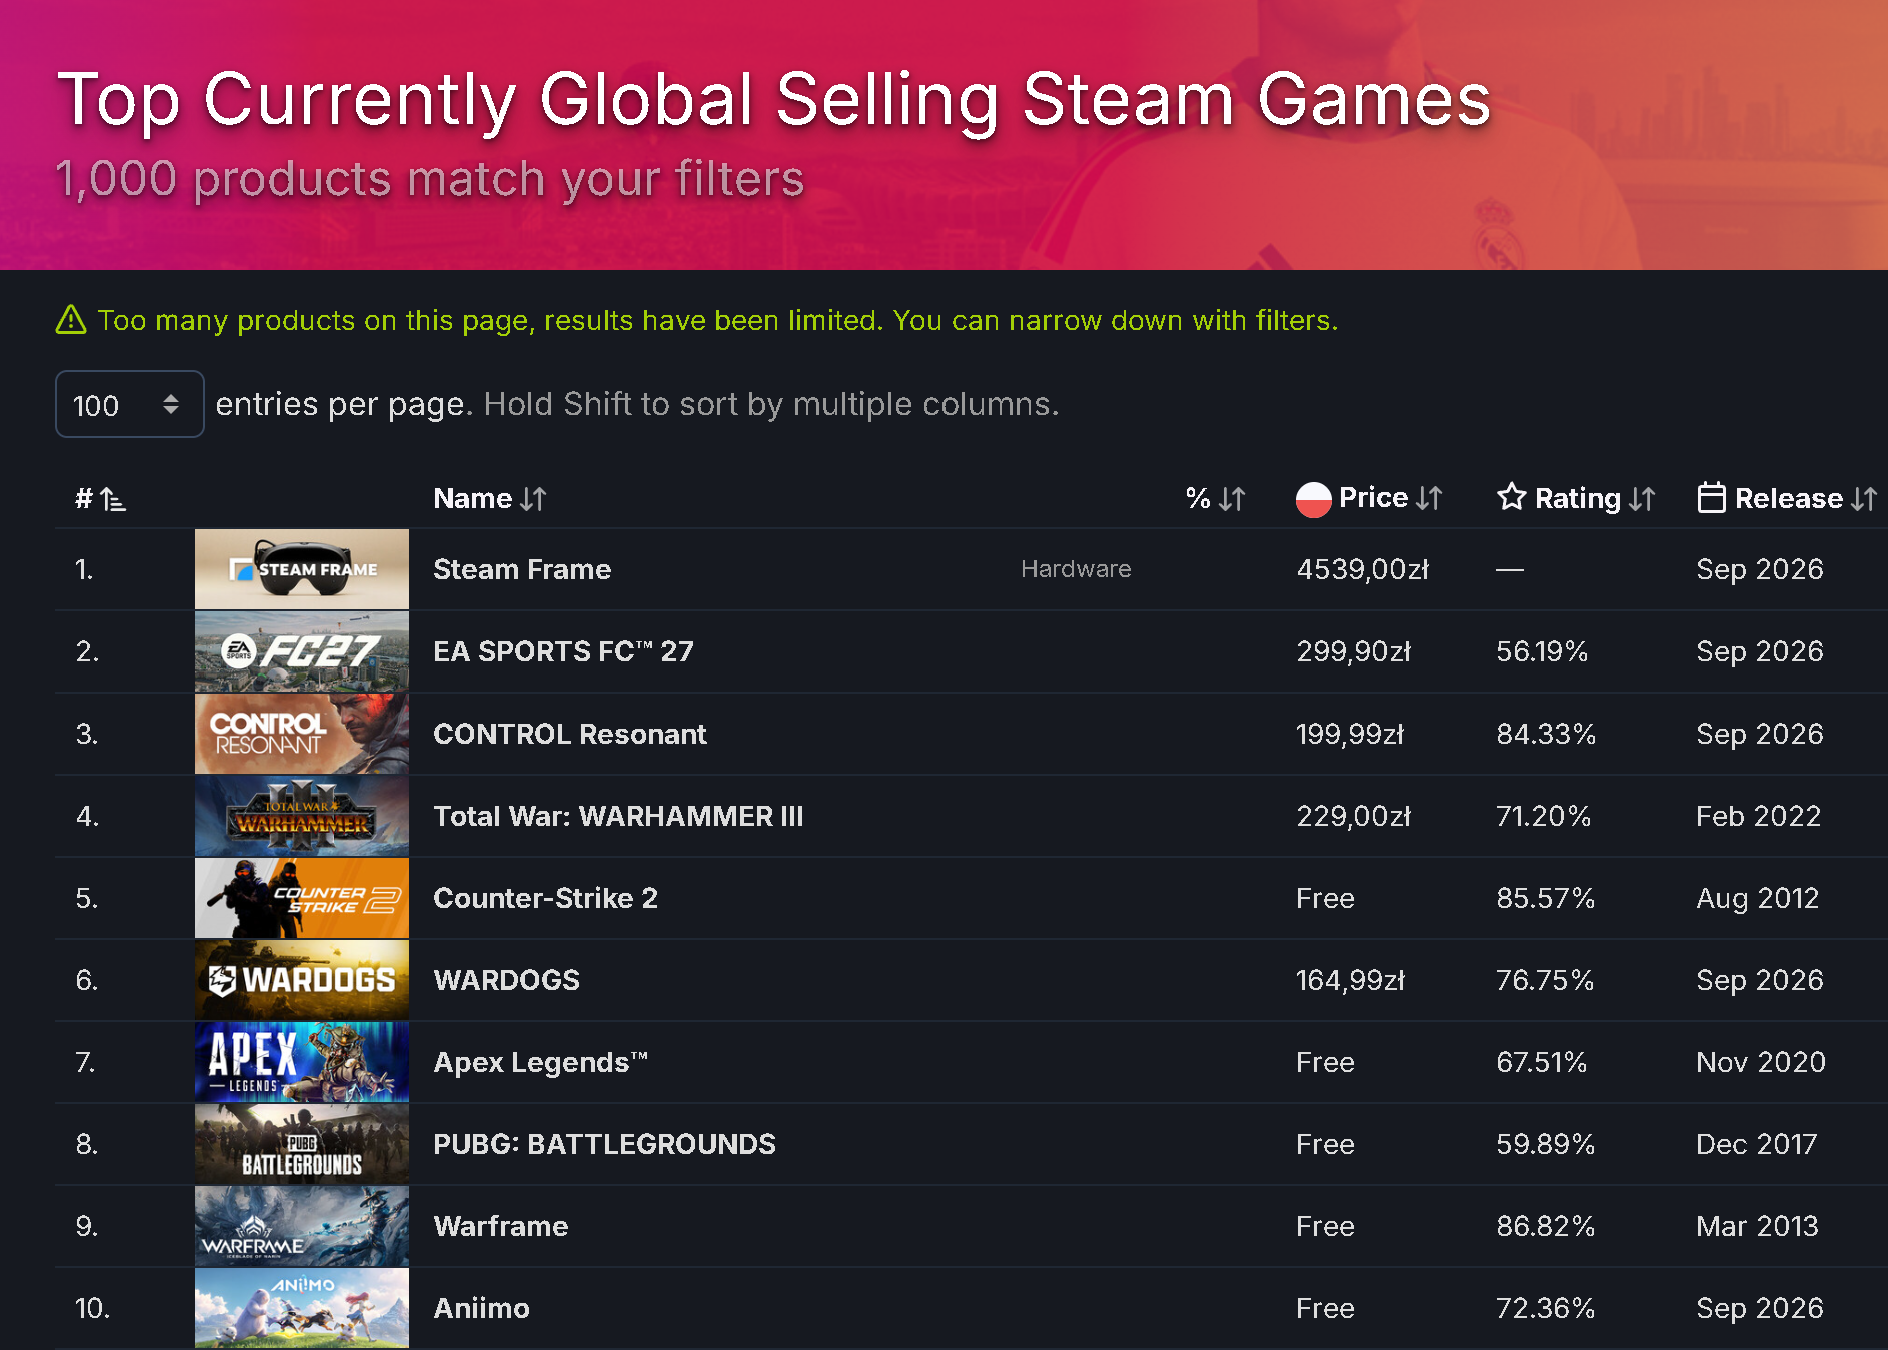This screenshot has height=1350, width=1888.
Task: Open the EA SPORTS FC™ 27 link
Action: [x=563, y=651]
